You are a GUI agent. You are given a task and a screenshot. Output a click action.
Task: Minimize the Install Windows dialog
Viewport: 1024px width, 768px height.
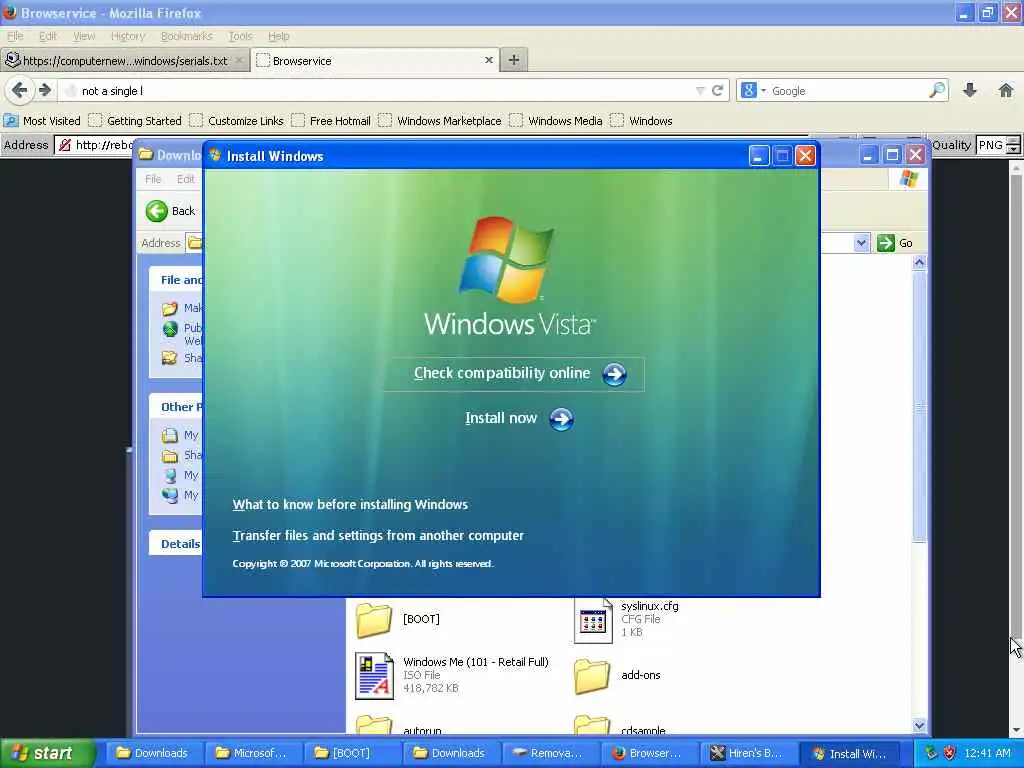tap(758, 155)
